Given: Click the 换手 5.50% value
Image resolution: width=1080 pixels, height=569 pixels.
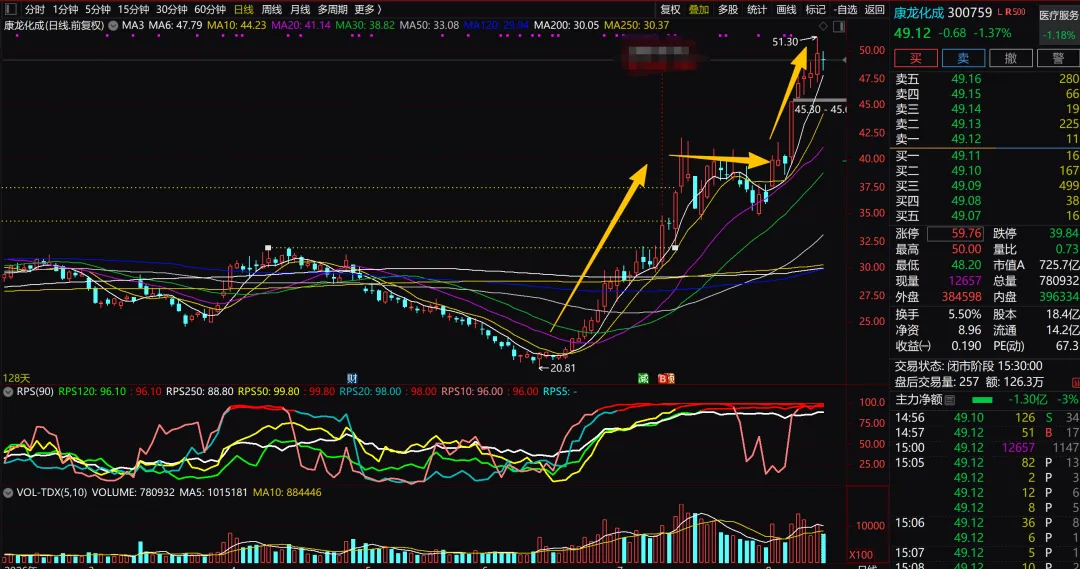Looking at the screenshot, I should (x=965, y=315).
